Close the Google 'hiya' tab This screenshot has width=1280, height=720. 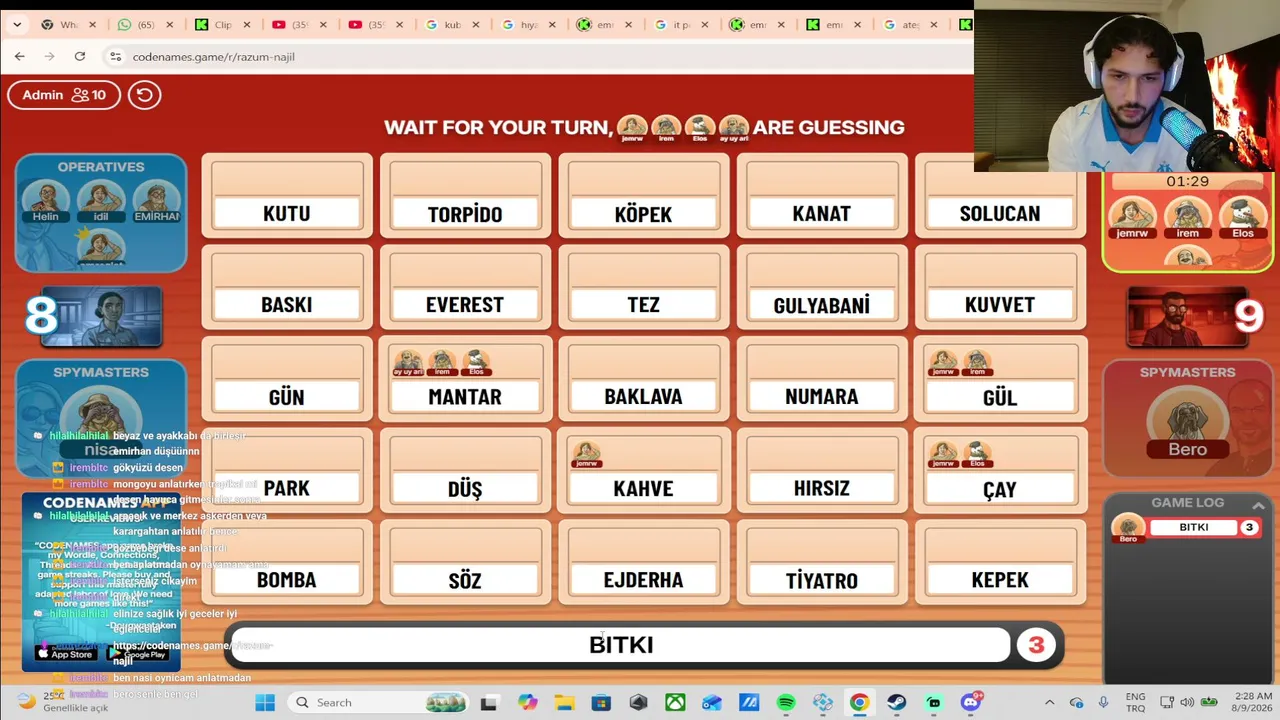pos(553,25)
